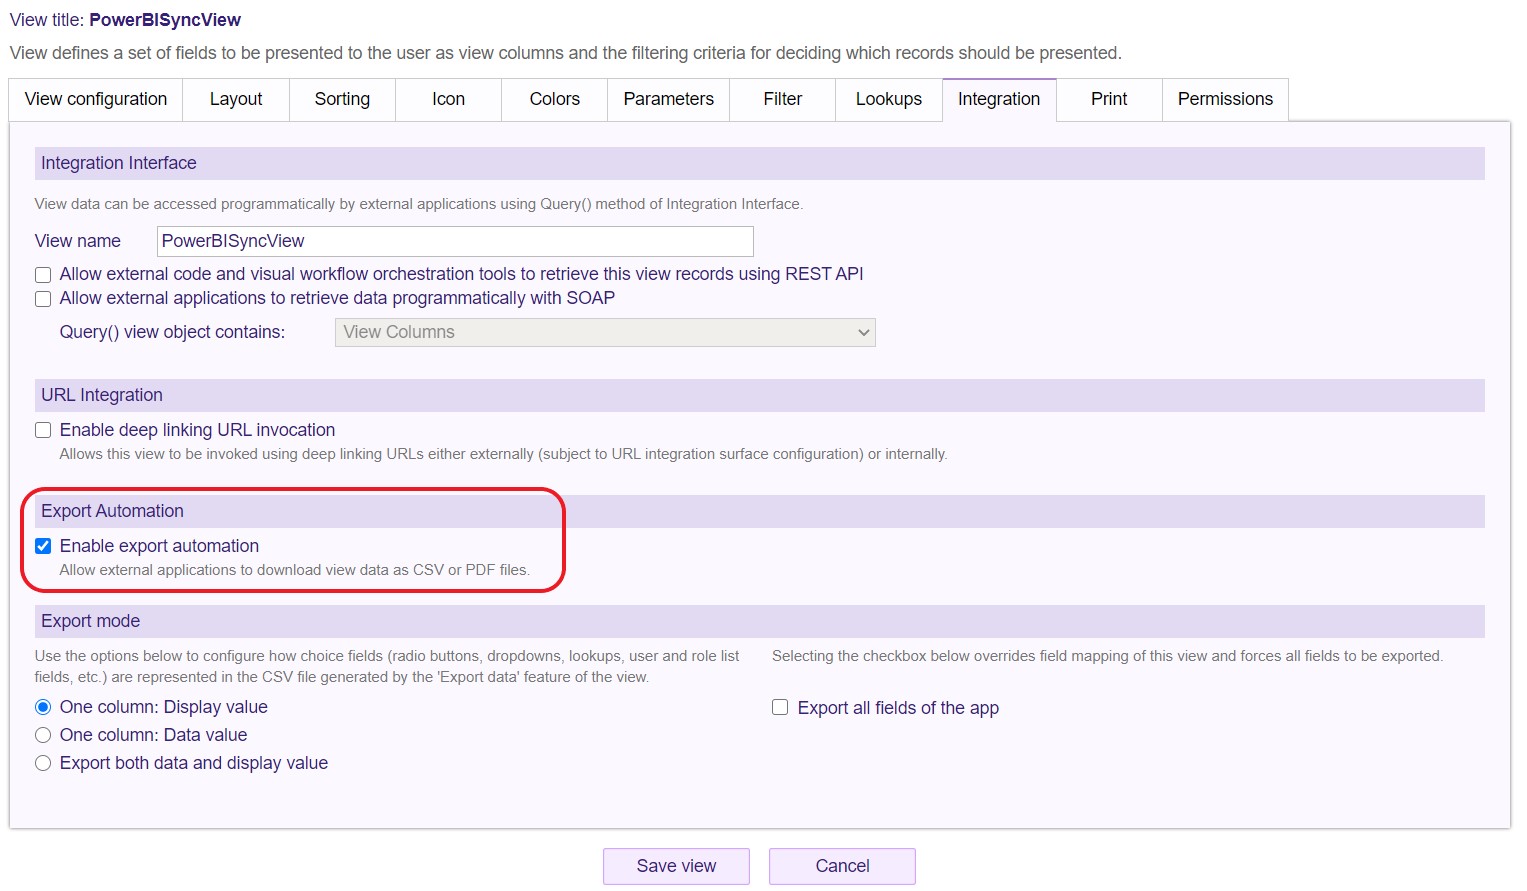The width and height of the screenshot is (1527, 891).
Task: Click the 'Allows this view to be invoked' description
Action: coord(503,454)
